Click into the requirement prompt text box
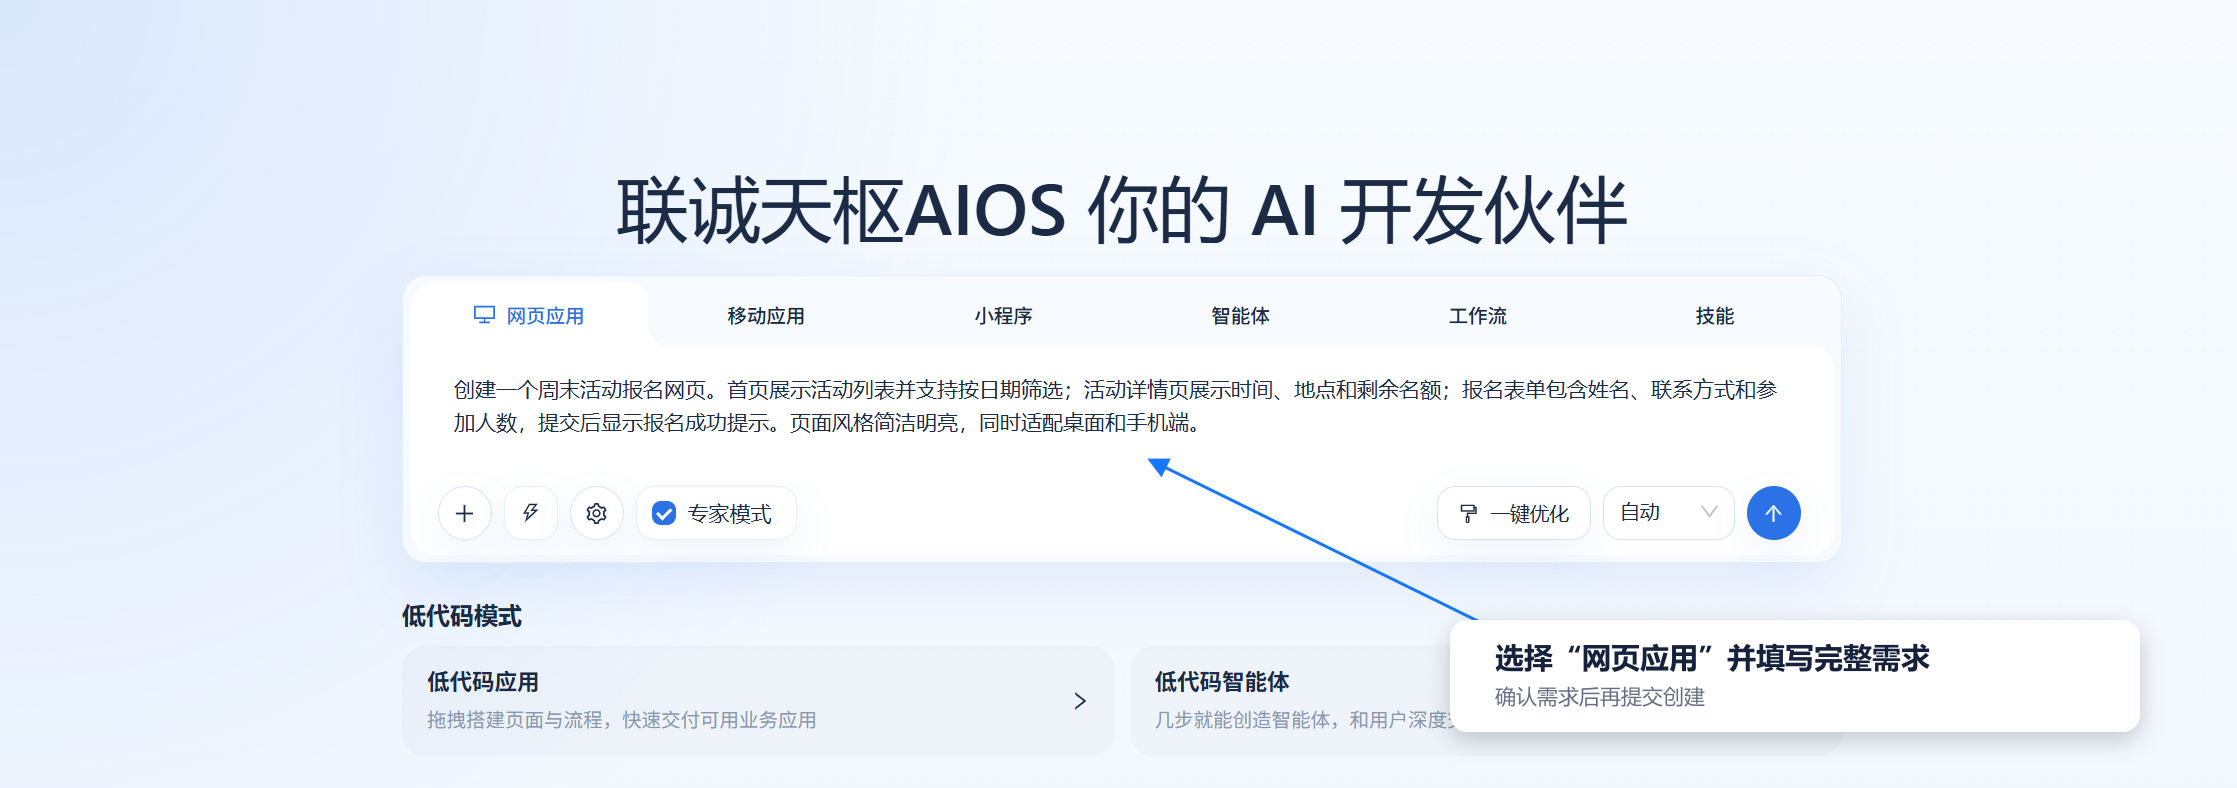Viewport: 2237px width, 788px height. 1120,406
